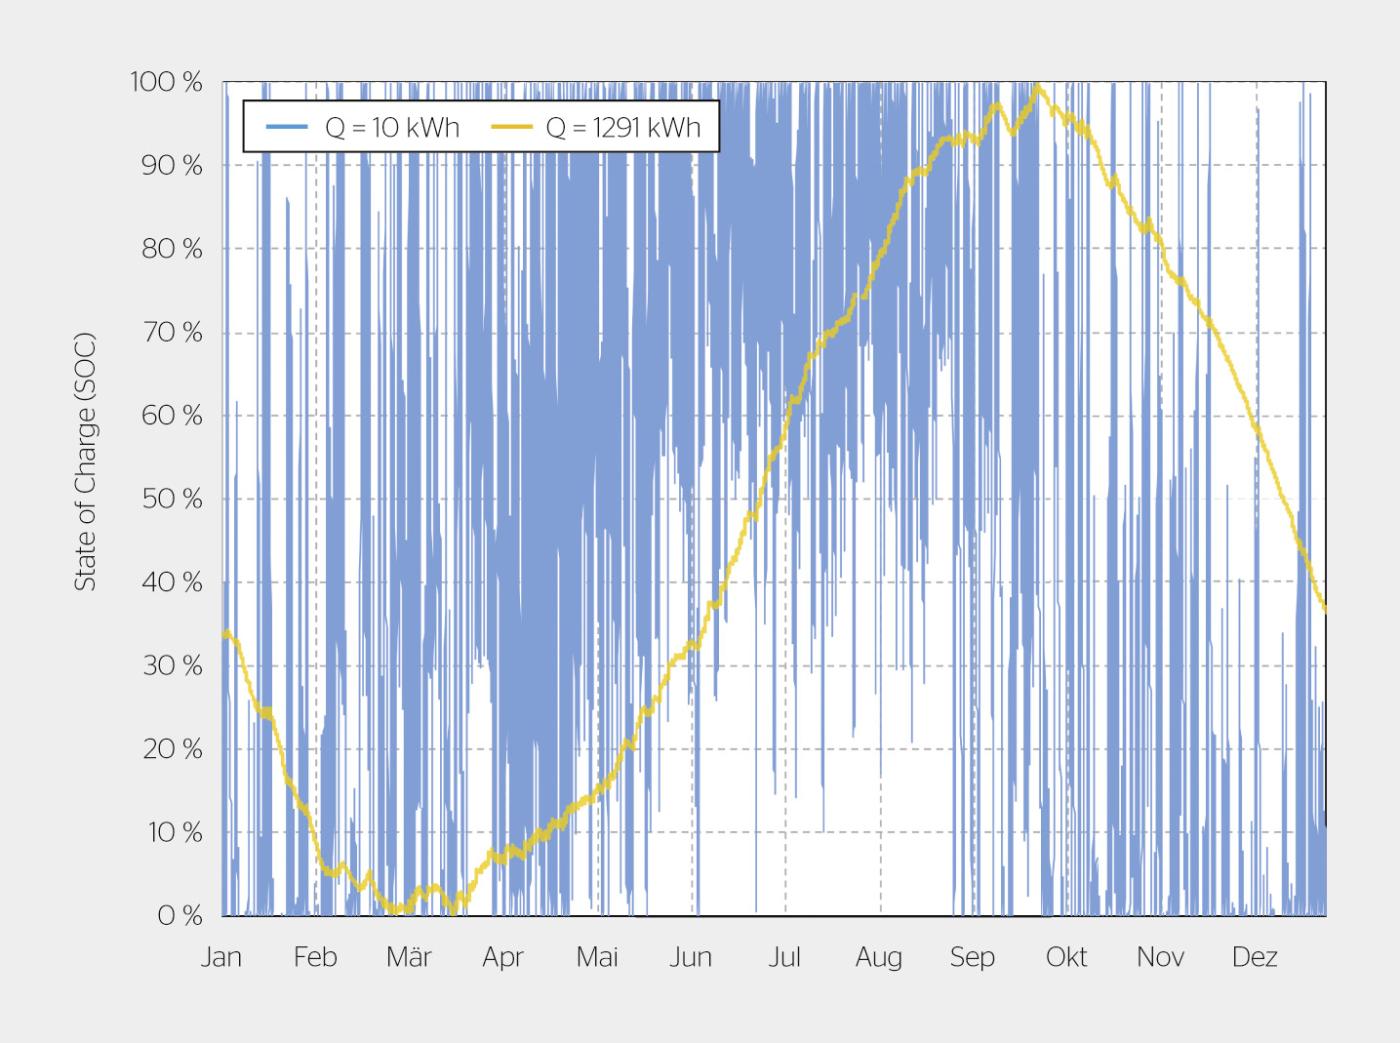Click the 70 % y-axis label
This screenshot has width=1400, height=1043.
click(x=171, y=332)
